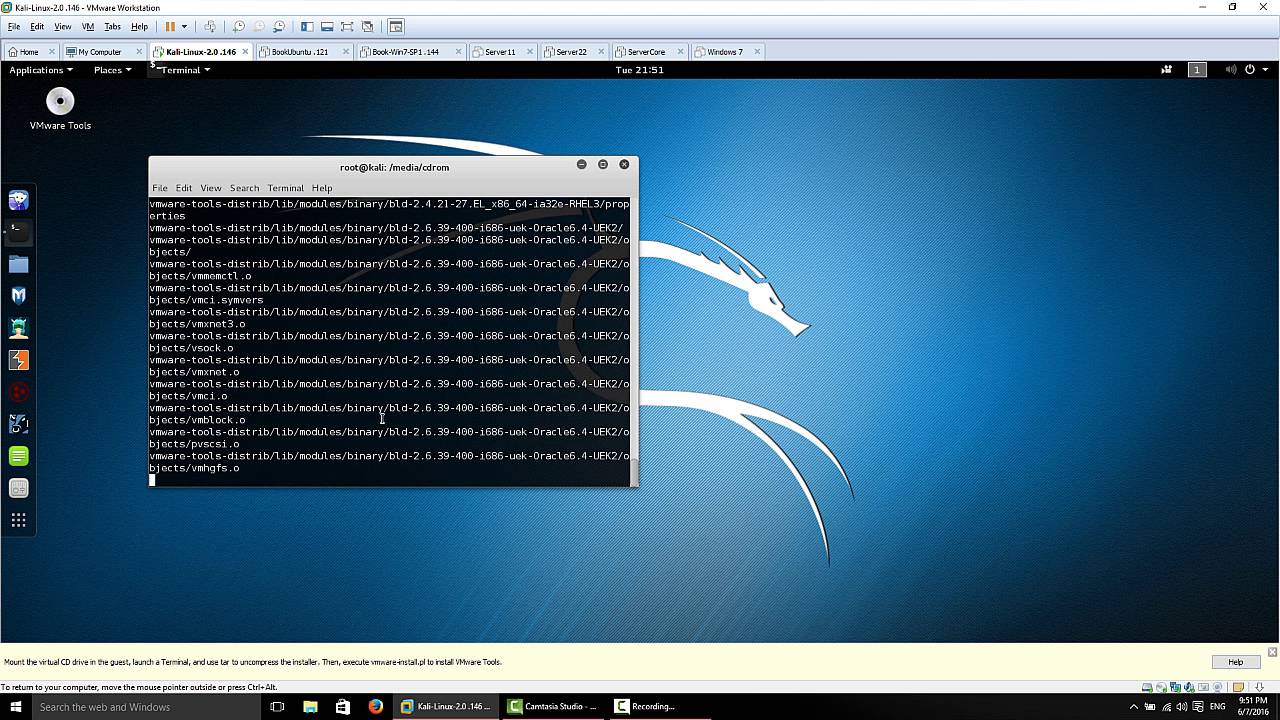Open Firefox from the Windows taskbar
The width and height of the screenshot is (1280, 720).
375,707
